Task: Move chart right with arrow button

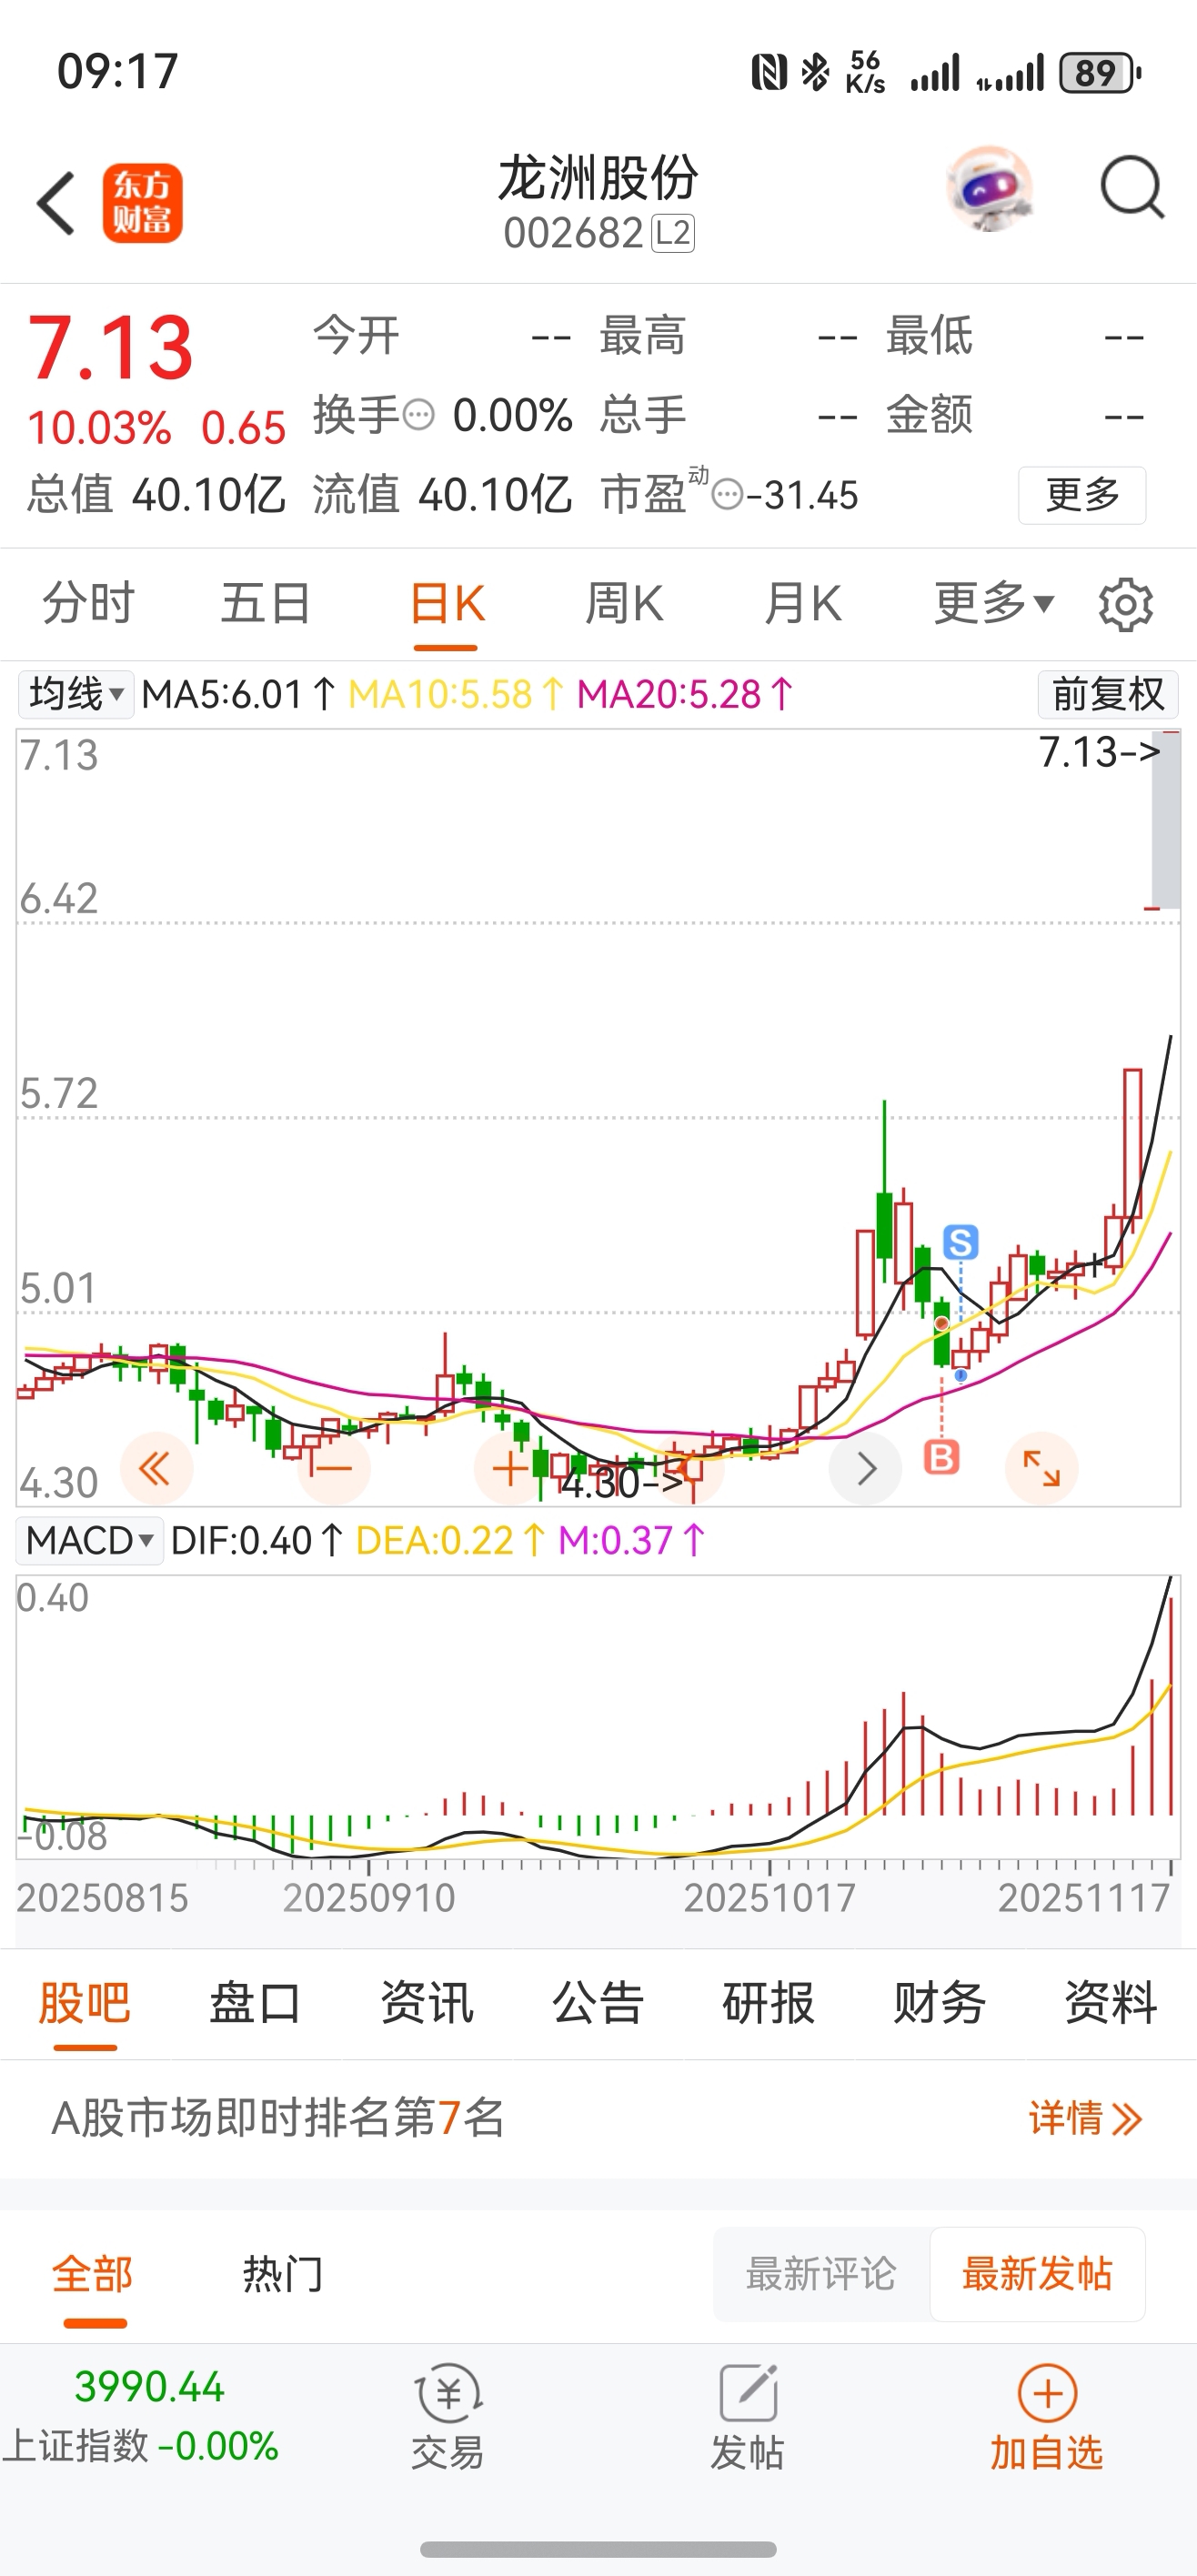Action: click(866, 1468)
